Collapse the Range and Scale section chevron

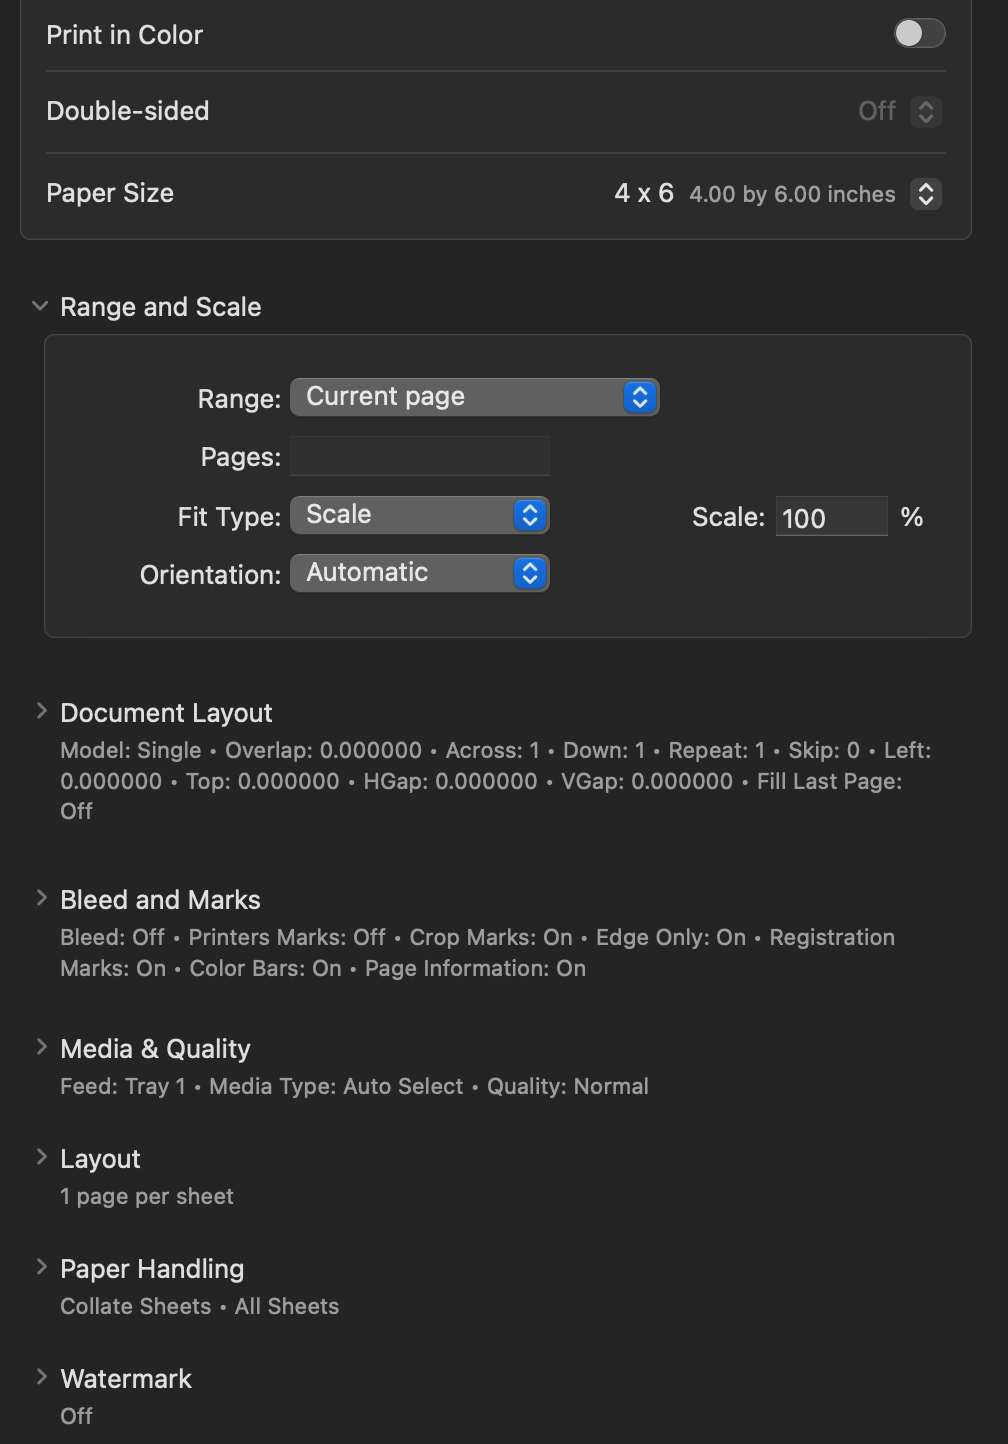coord(40,306)
